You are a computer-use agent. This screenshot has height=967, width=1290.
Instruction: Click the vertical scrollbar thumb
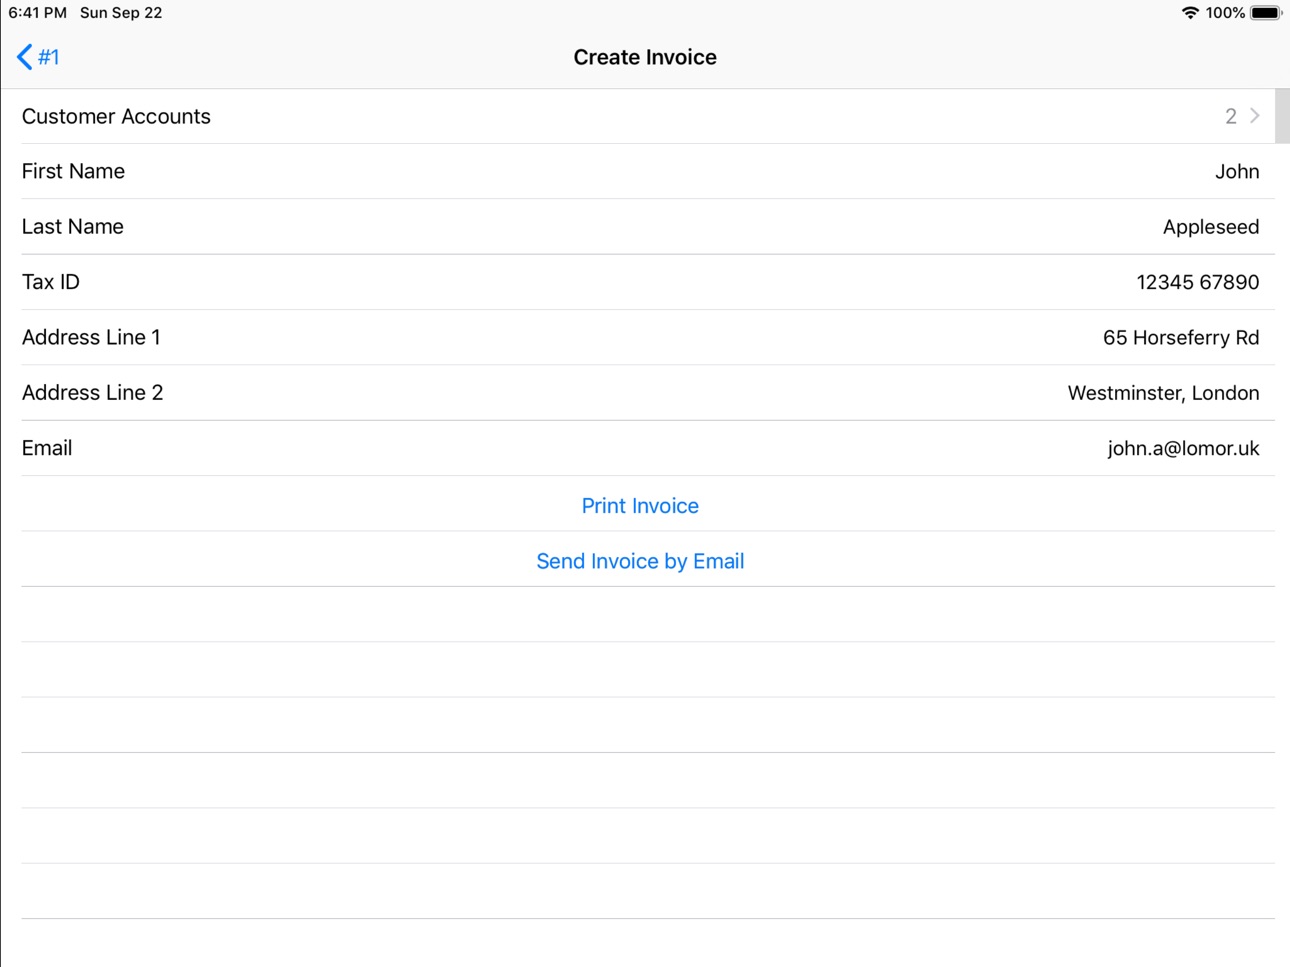1282,116
